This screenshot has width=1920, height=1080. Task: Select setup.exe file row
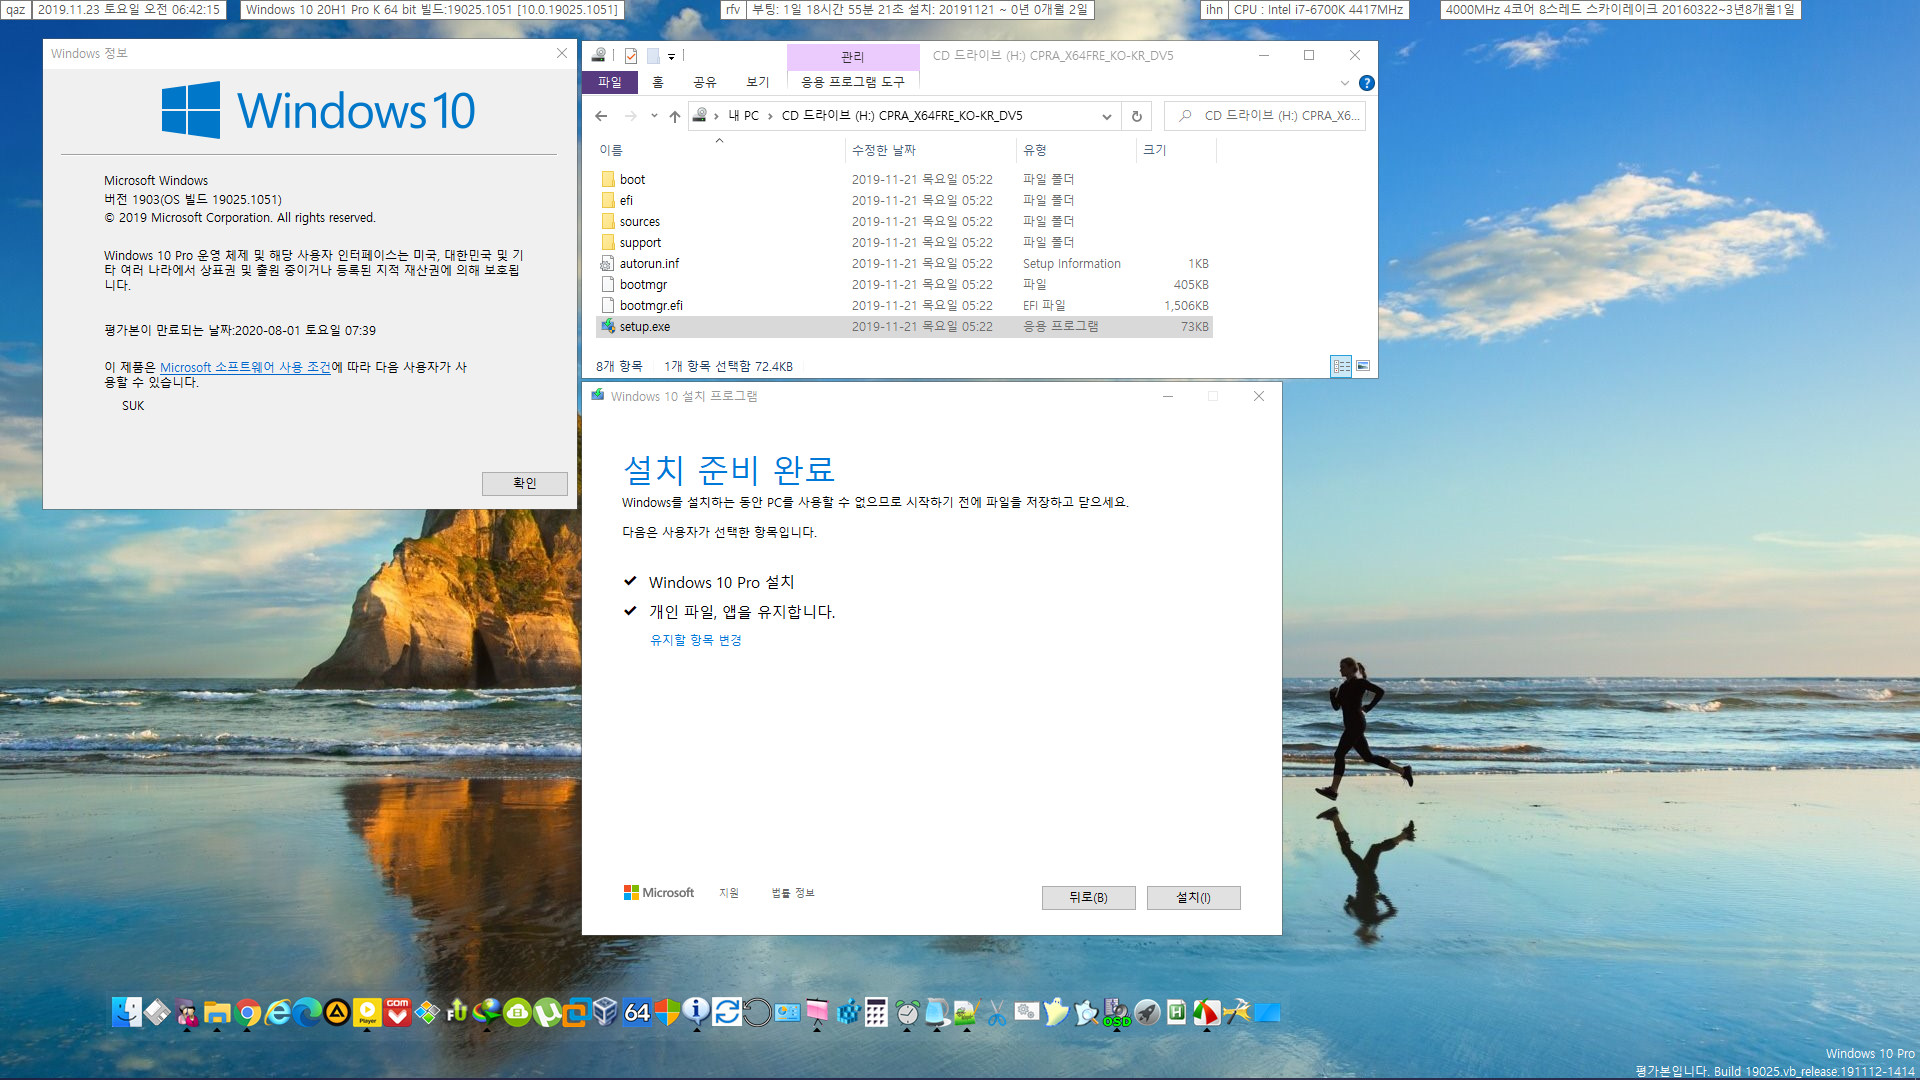[x=904, y=327]
